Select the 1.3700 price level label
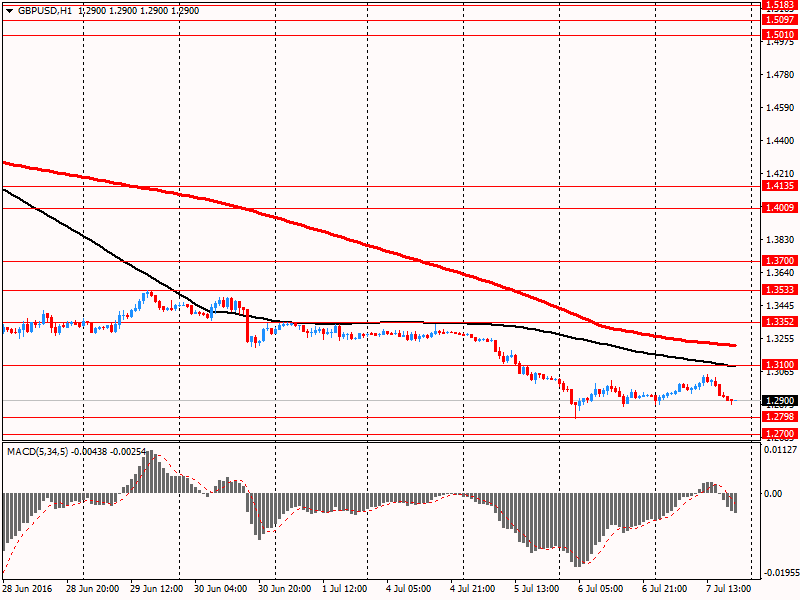Screen dimensions: 800x600 click(778, 261)
